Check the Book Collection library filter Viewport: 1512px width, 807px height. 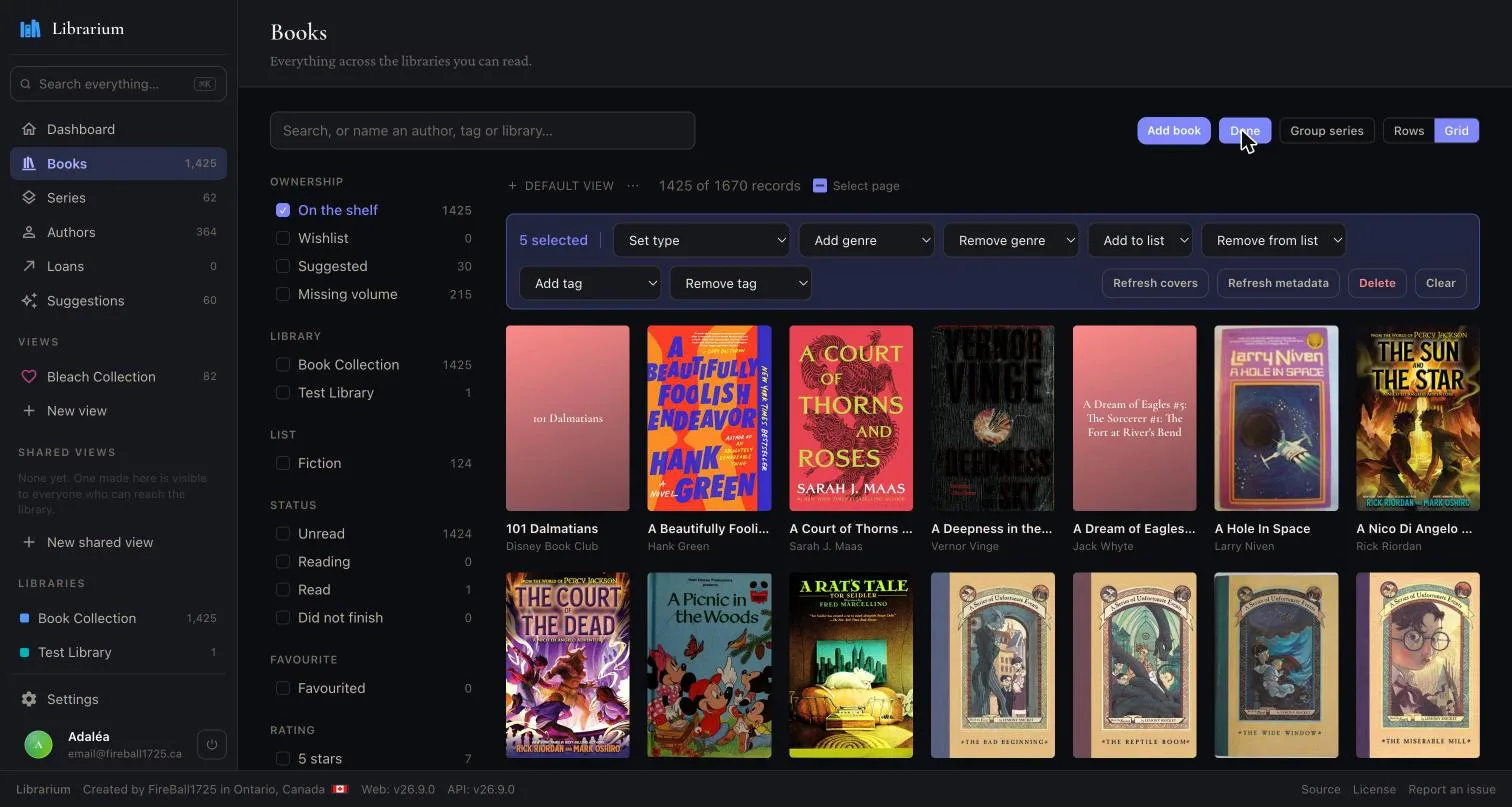pos(283,365)
